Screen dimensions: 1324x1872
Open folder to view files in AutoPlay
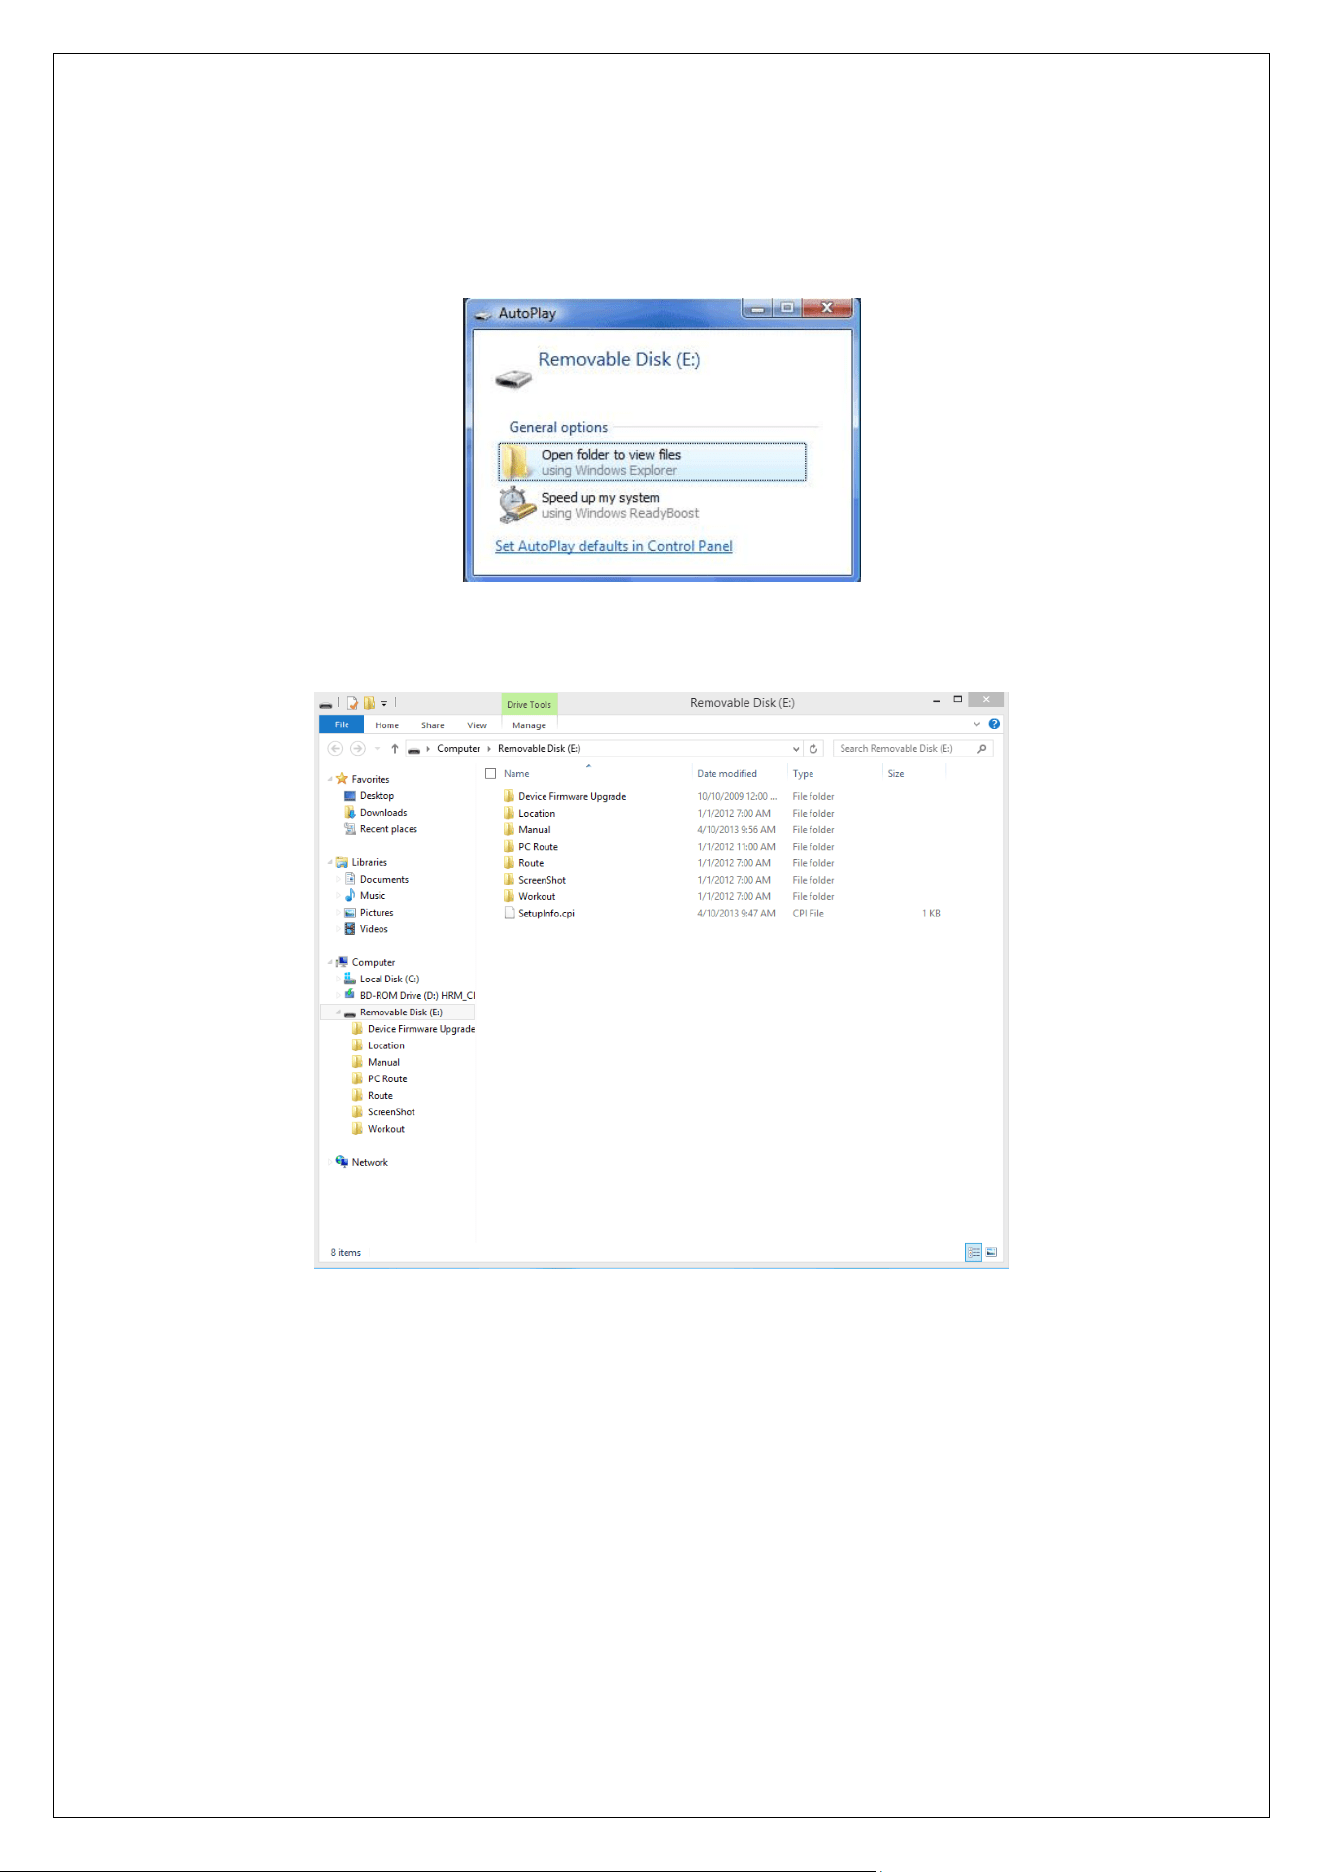click(652, 462)
